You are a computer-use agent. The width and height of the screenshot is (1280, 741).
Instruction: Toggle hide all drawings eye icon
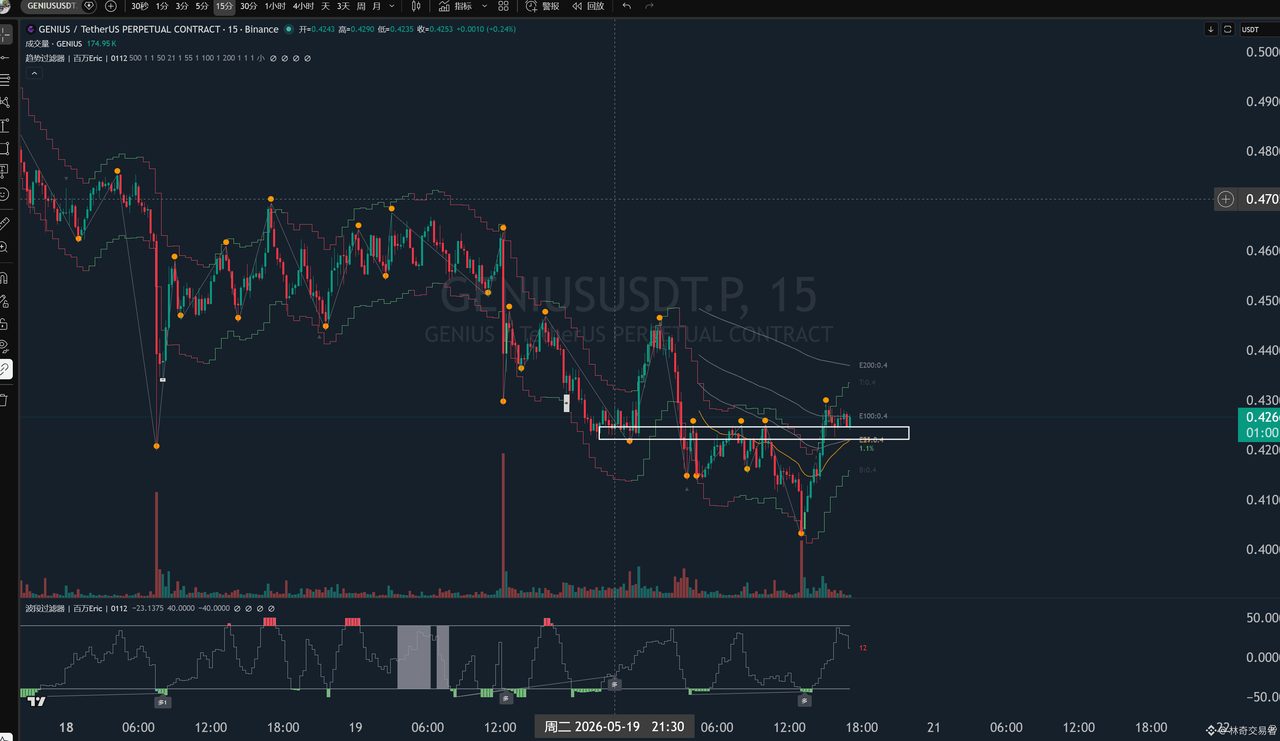(x=5, y=346)
